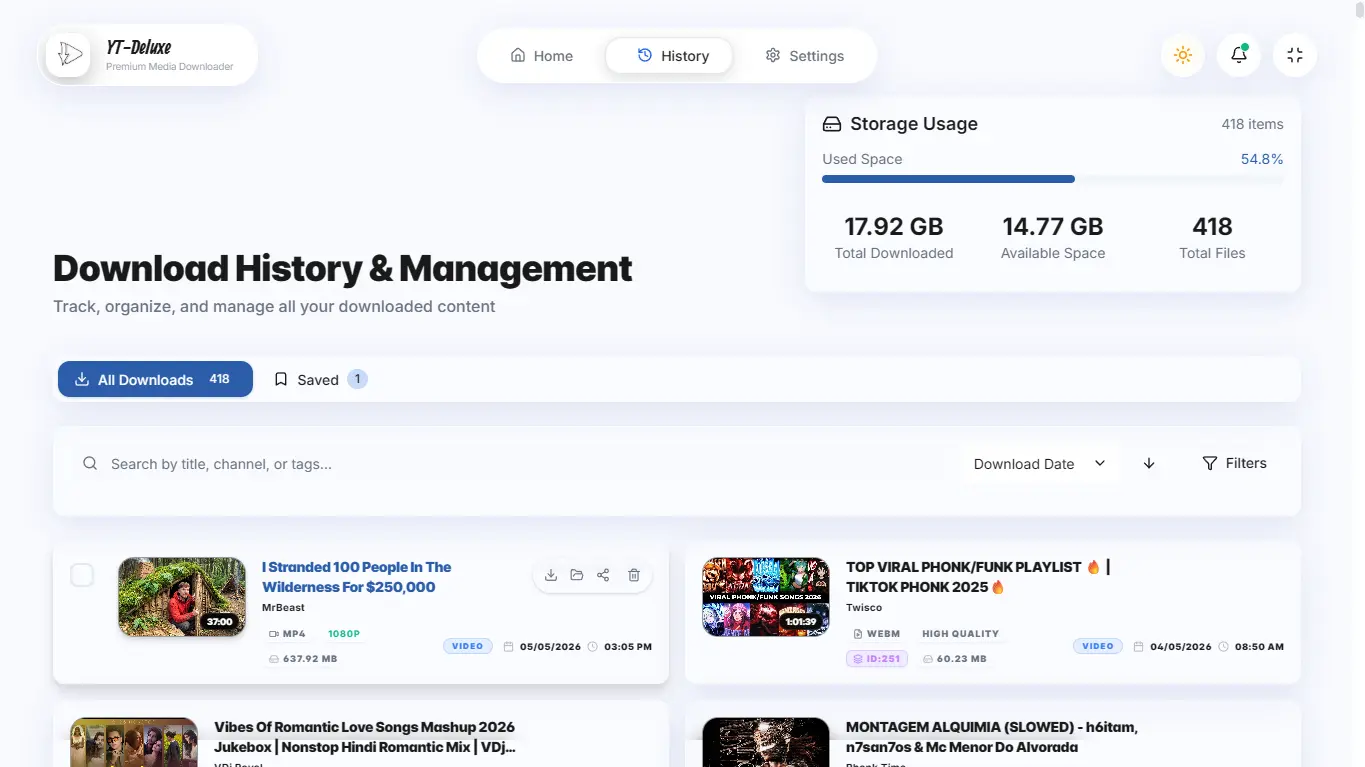This screenshot has height=767, width=1365.
Task: Open the Filters panel
Action: coord(1234,463)
